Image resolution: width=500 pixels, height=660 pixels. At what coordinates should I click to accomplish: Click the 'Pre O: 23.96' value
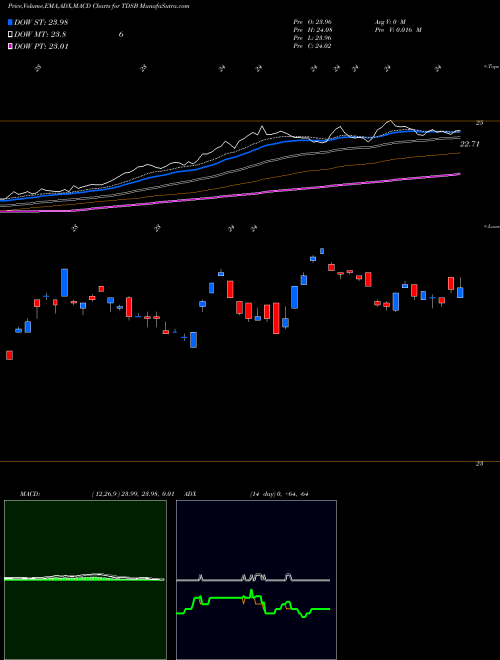point(312,22)
